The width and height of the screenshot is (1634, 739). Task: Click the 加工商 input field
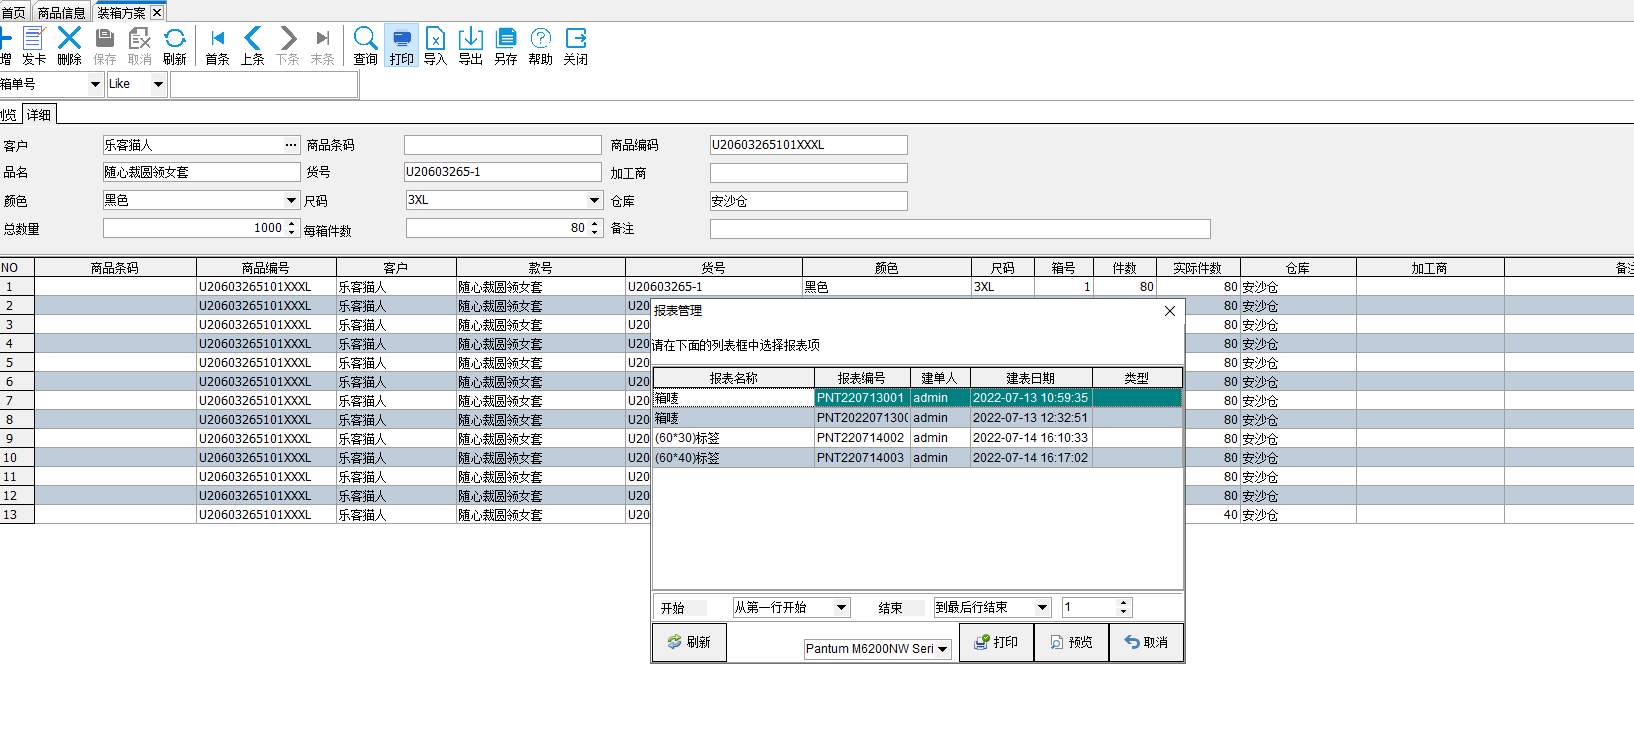809,173
